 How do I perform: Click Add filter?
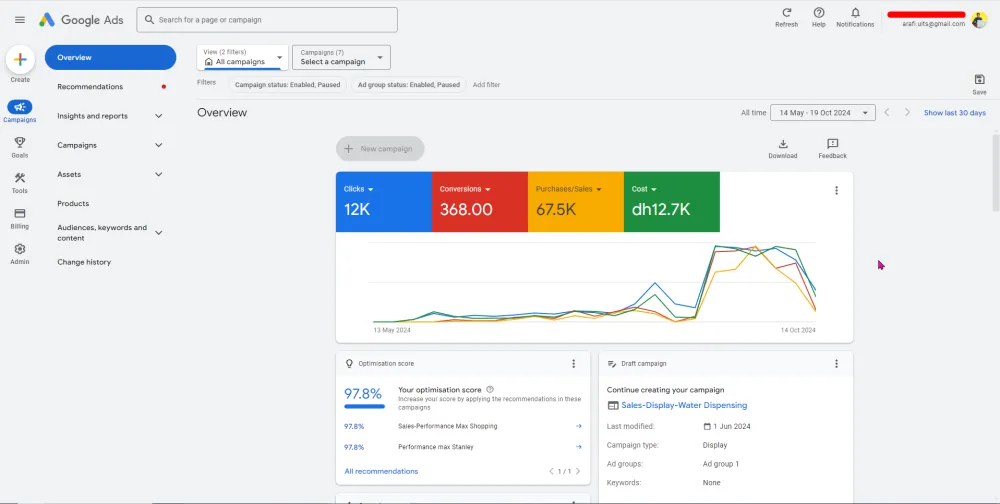[486, 84]
